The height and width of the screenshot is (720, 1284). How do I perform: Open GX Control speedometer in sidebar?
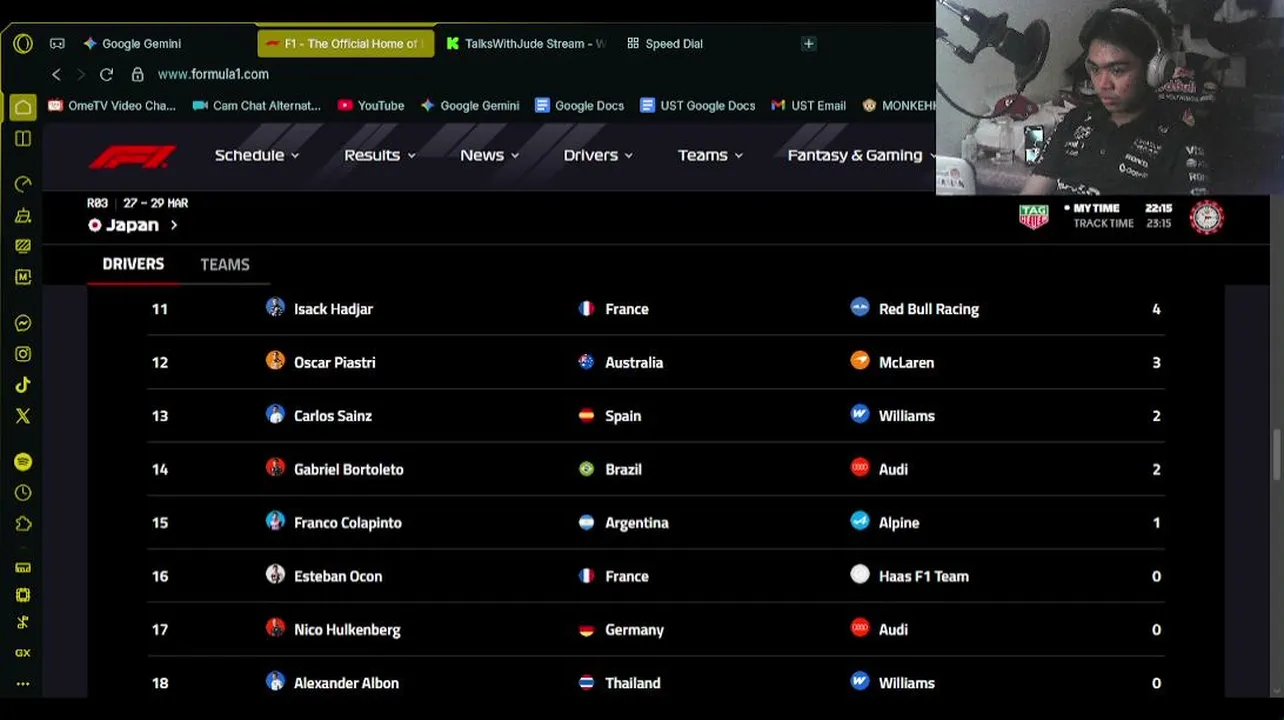23,184
